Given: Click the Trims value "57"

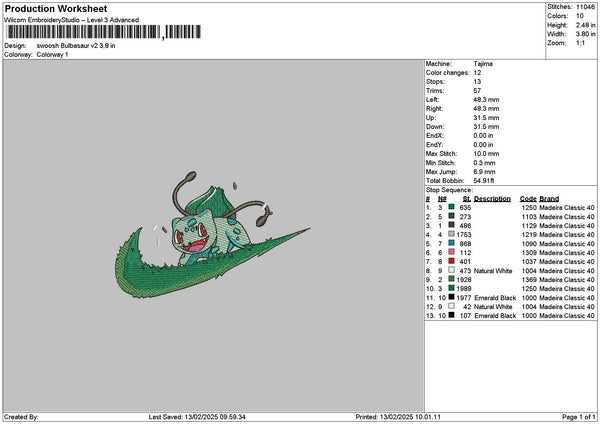Looking at the screenshot, I should (x=477, y=91).
